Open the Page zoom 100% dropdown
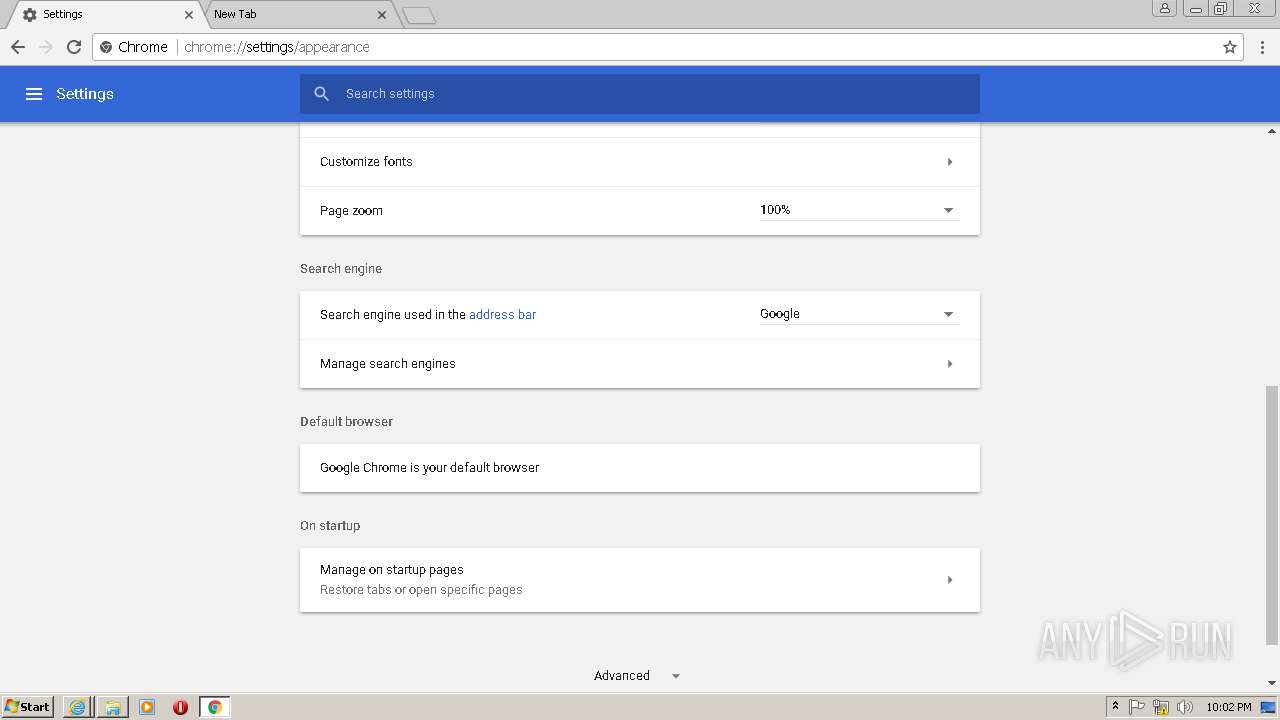 [859, 210]
